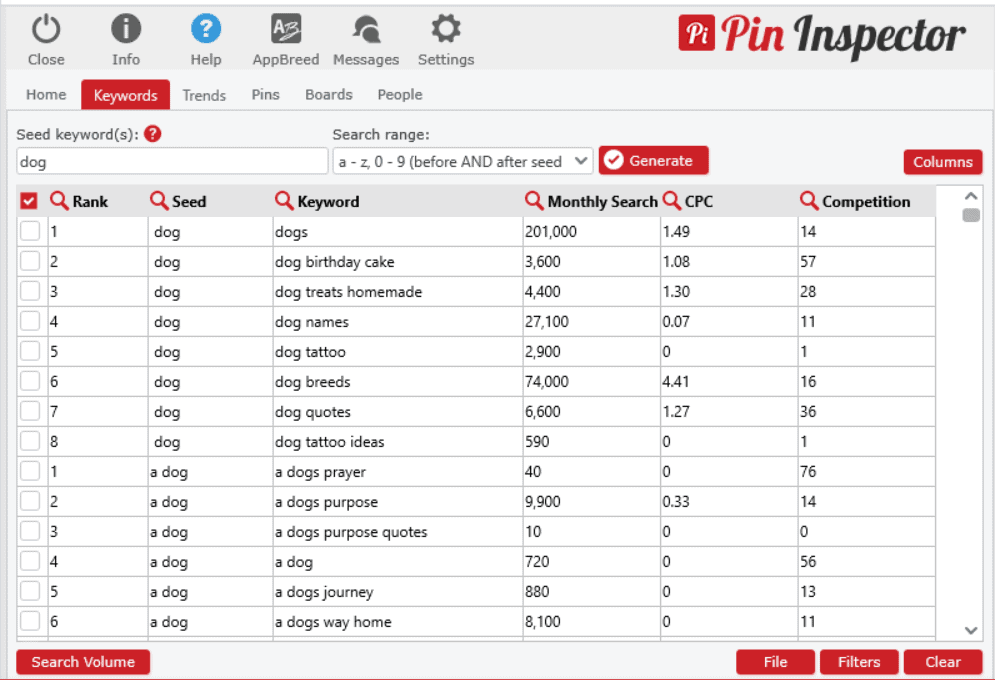Click the Help question mark icon

point(205,29)
